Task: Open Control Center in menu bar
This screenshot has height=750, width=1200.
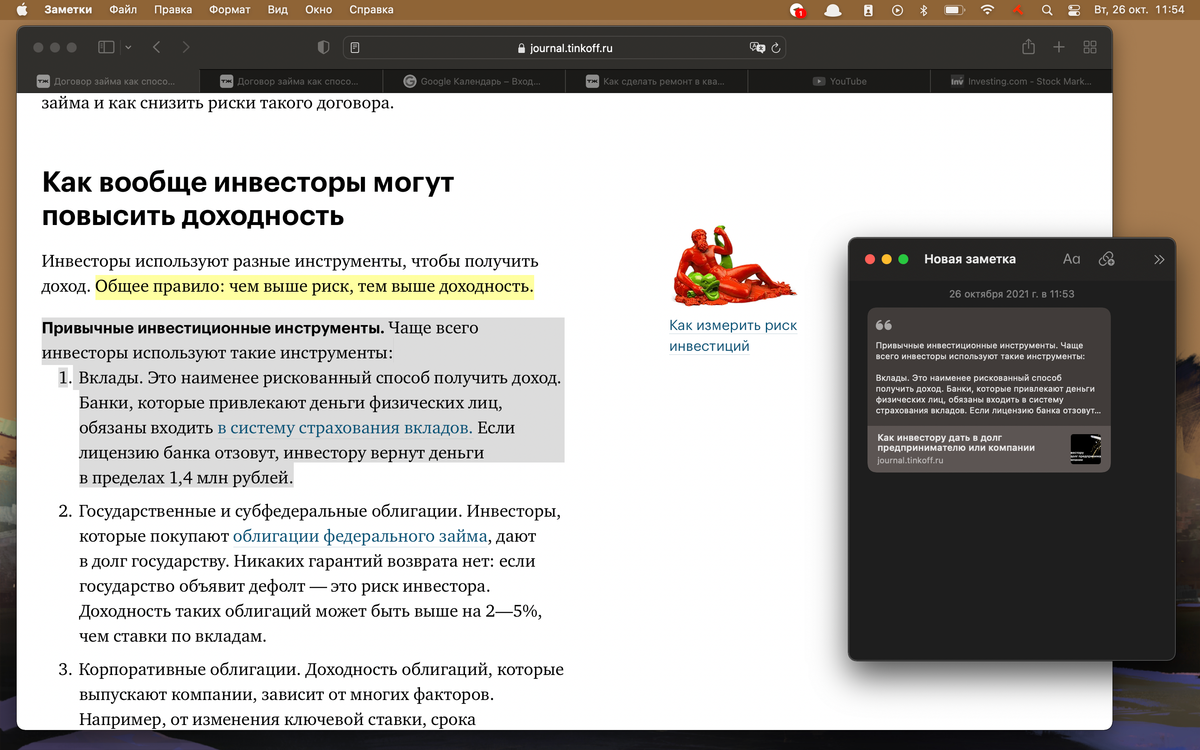Action: tap(1076, 10)
